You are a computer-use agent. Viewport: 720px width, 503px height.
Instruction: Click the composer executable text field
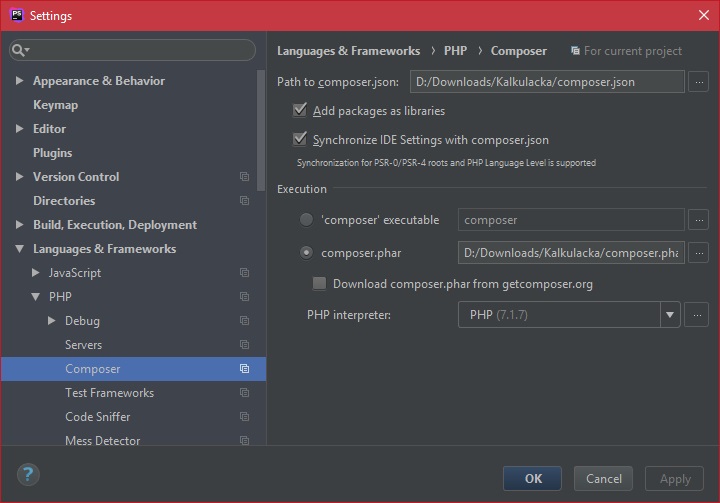point(571,220)
